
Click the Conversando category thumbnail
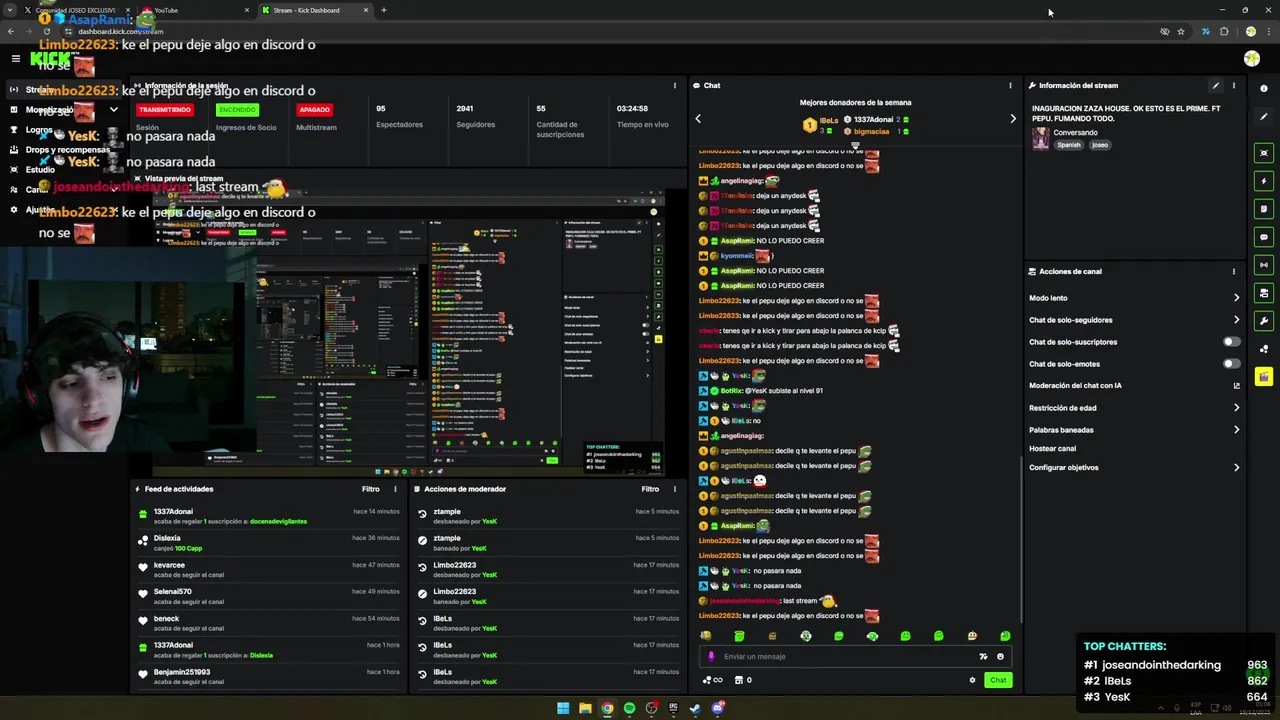tap(1040, 138)
